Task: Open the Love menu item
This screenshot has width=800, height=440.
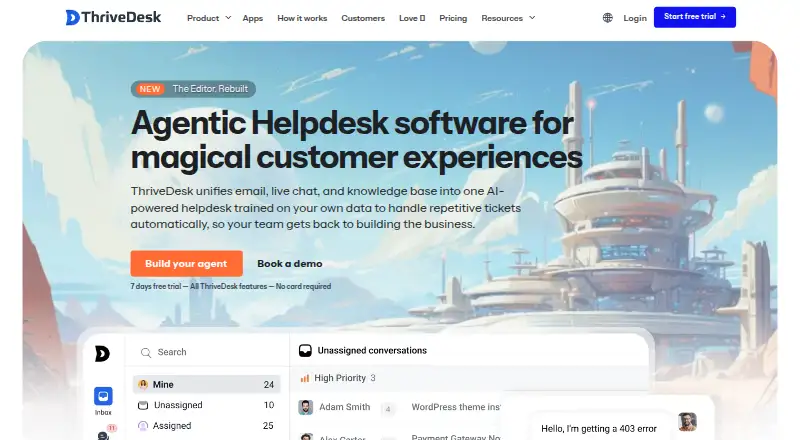Action: tap(412, 18)
